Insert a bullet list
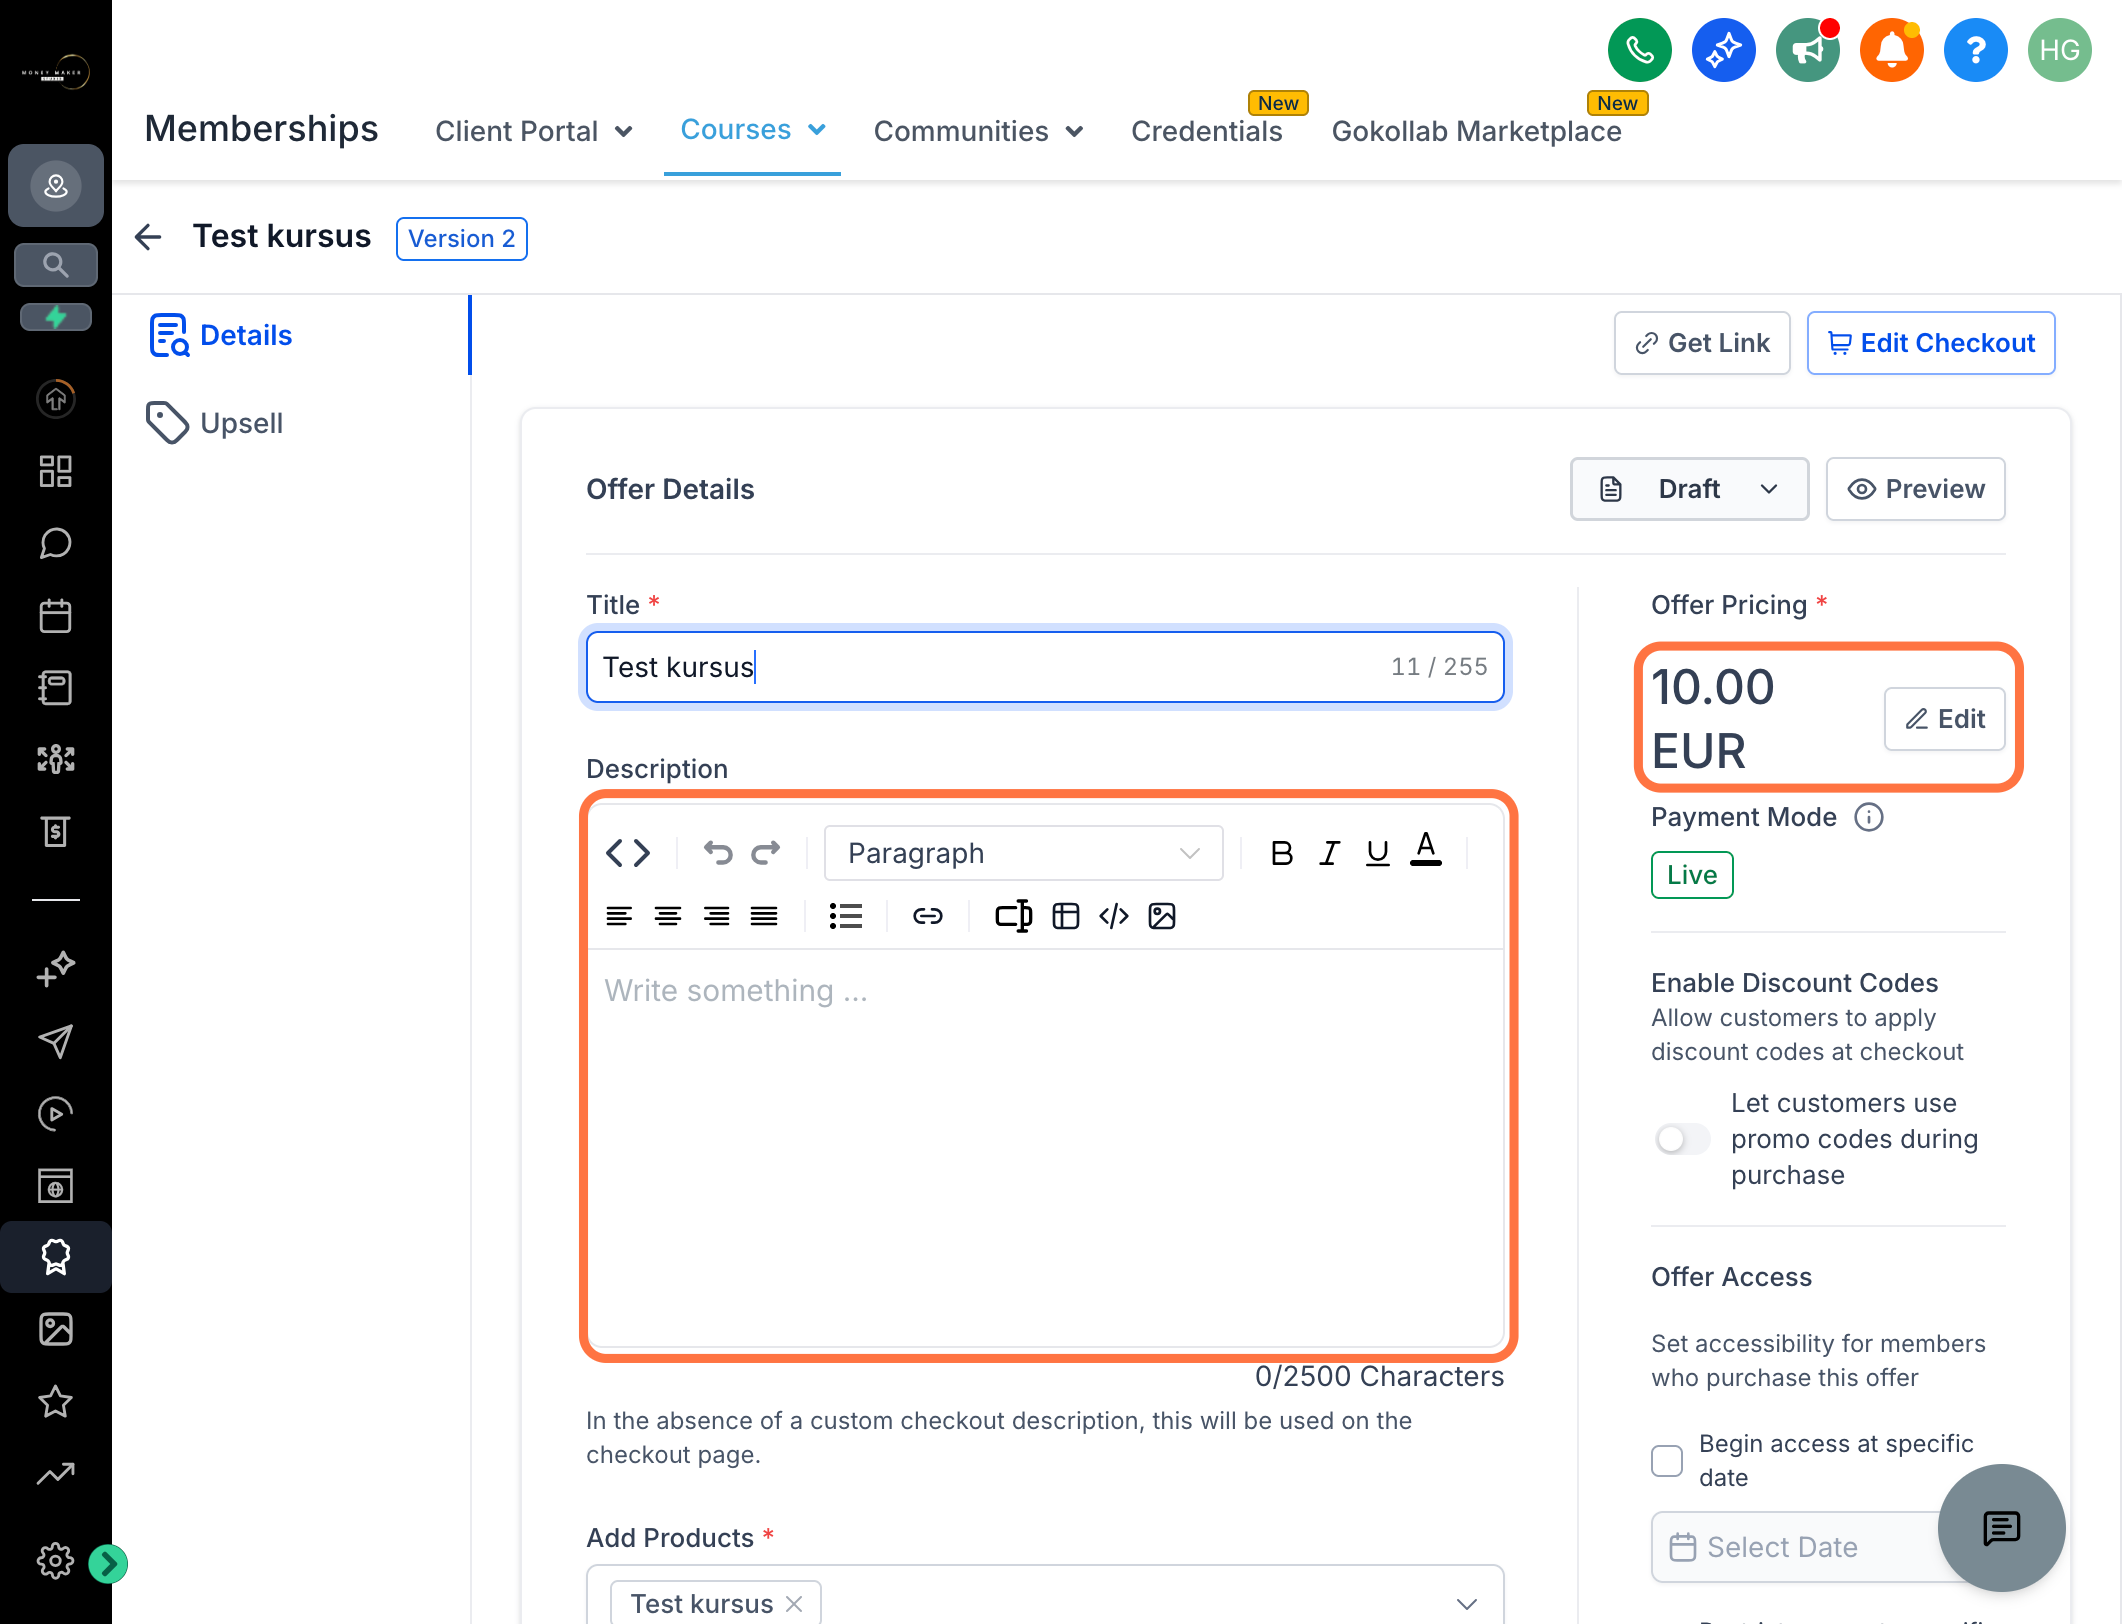Viewport: 2122px width, 1624px height. 846,916
